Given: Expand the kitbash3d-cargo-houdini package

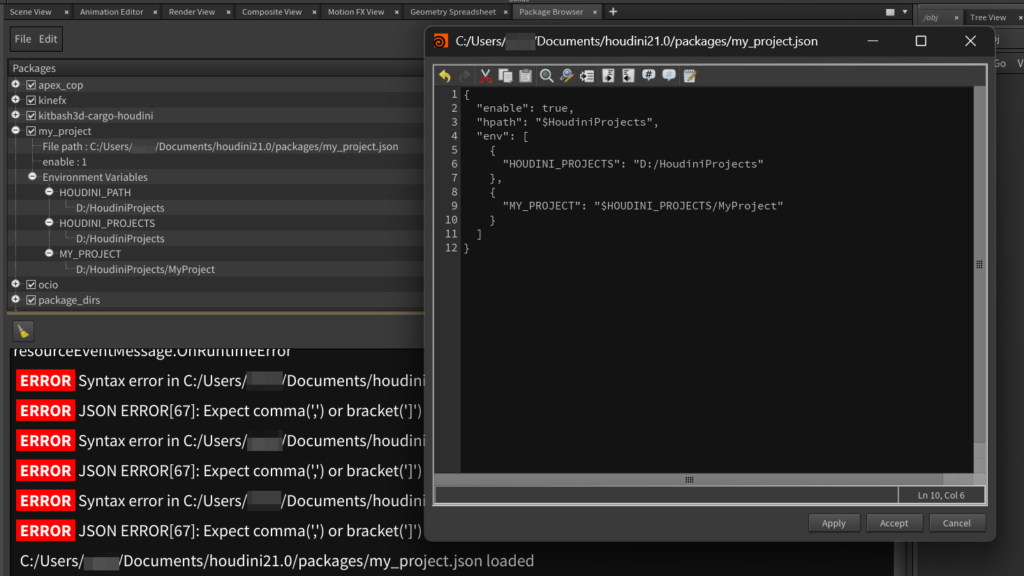Looking at the screenshot, I should [16, 116].
